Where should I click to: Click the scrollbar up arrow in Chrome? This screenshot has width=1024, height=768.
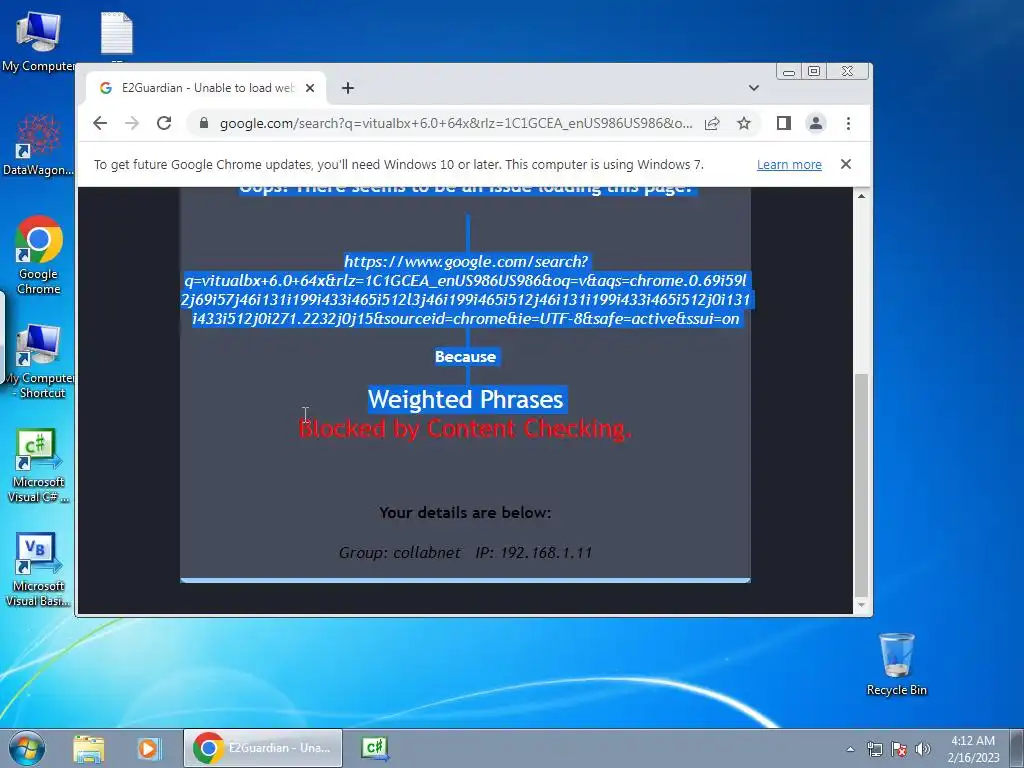point(861,196)
